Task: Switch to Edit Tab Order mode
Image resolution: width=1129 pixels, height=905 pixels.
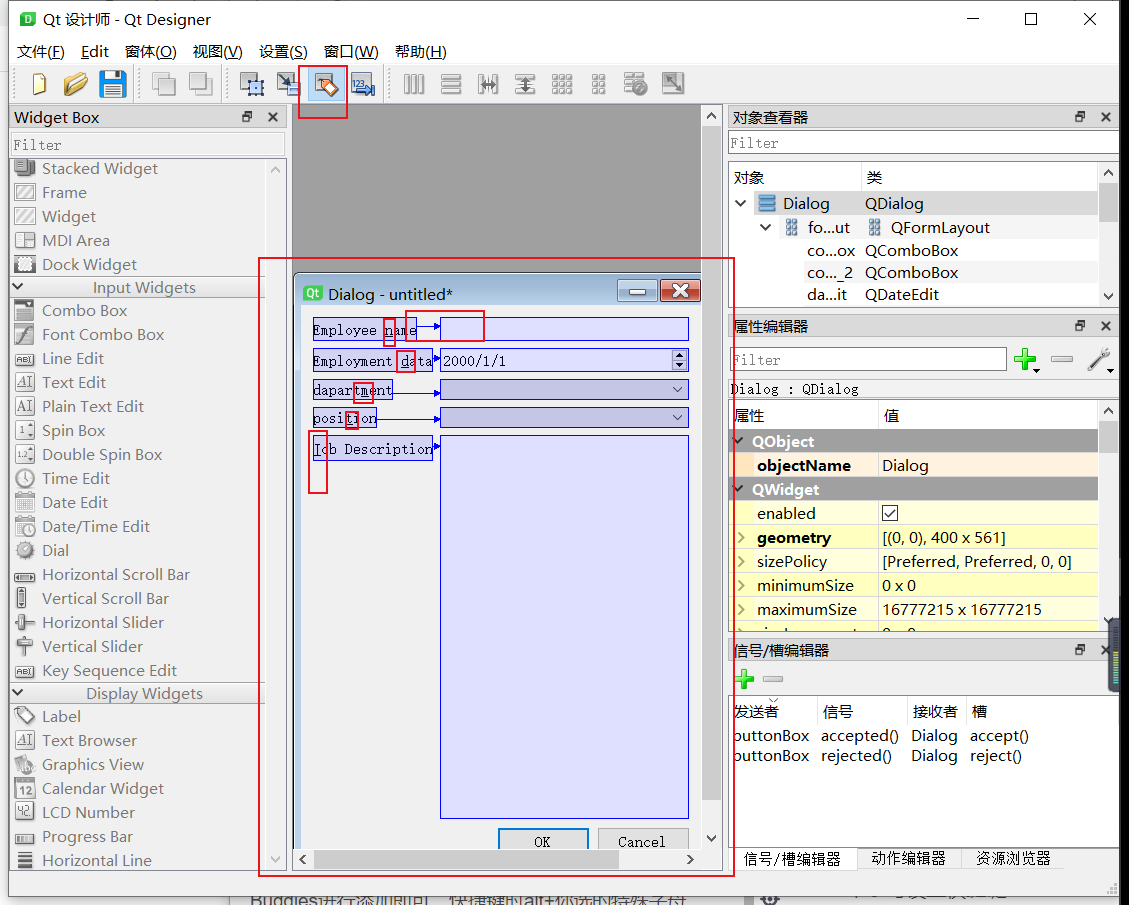Action: (x=361, y=84)
